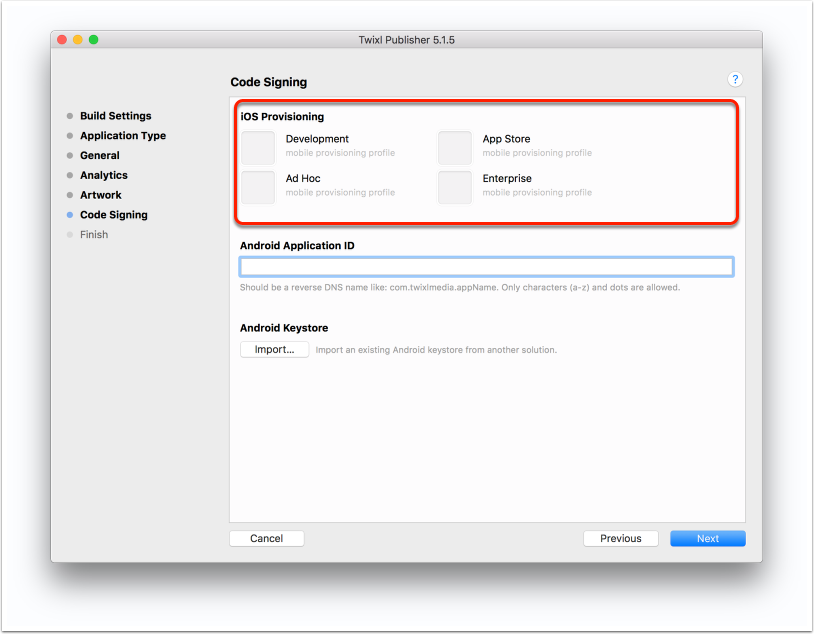Click the Development label text
The height and width of the screenshot is (634, 814).
pos(317,139)
